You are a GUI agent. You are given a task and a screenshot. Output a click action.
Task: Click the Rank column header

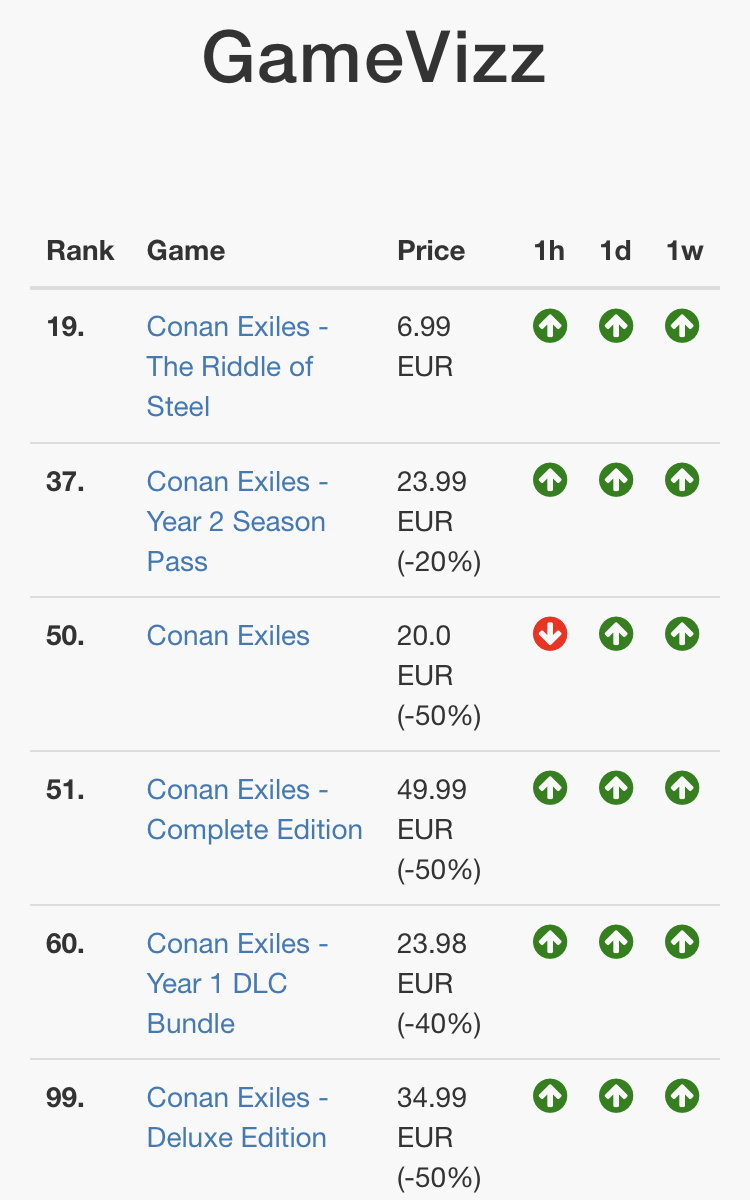(x=80, y=250)
